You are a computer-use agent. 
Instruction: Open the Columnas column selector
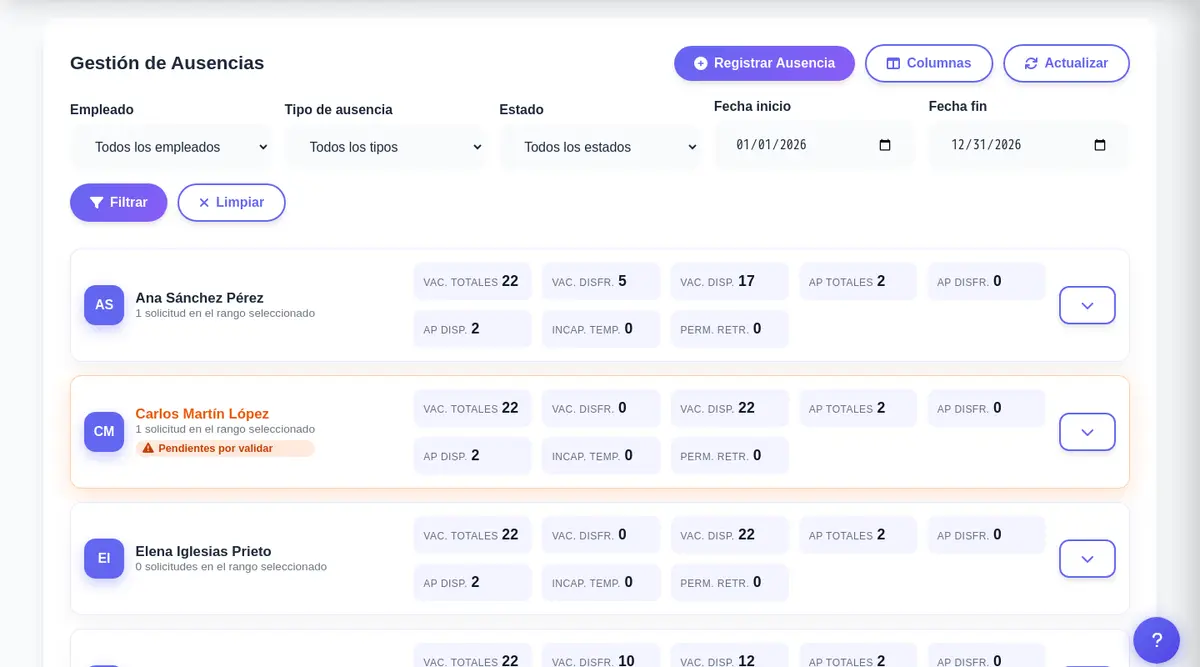(x=929, y=63)
